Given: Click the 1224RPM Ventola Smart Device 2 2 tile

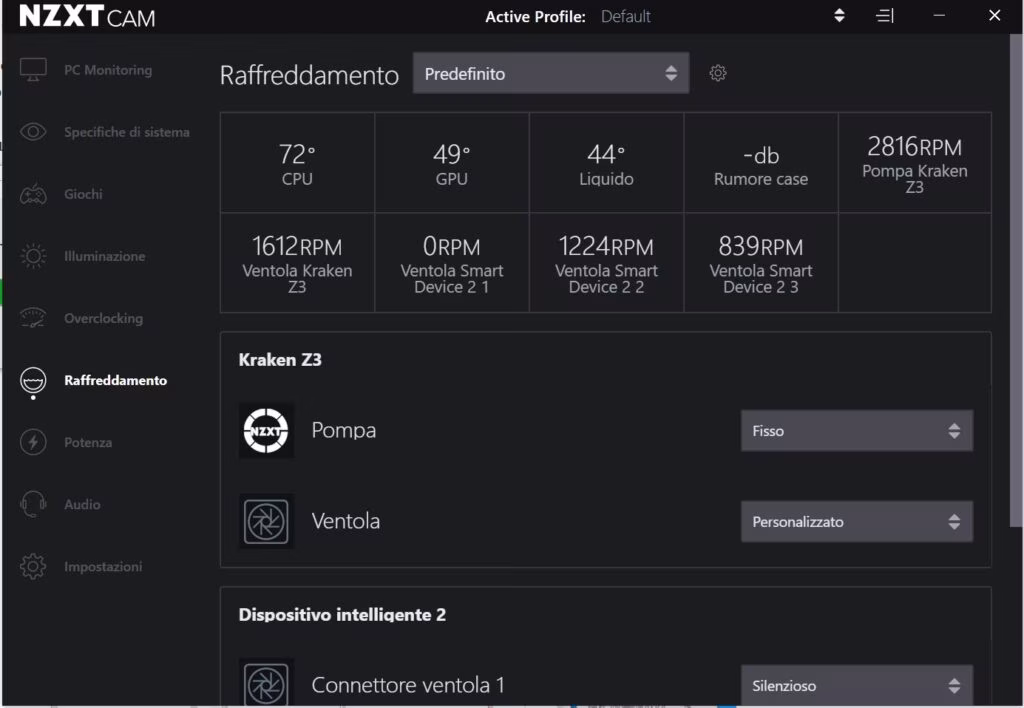Looking at the screenshot, I should tap(606, 263).
